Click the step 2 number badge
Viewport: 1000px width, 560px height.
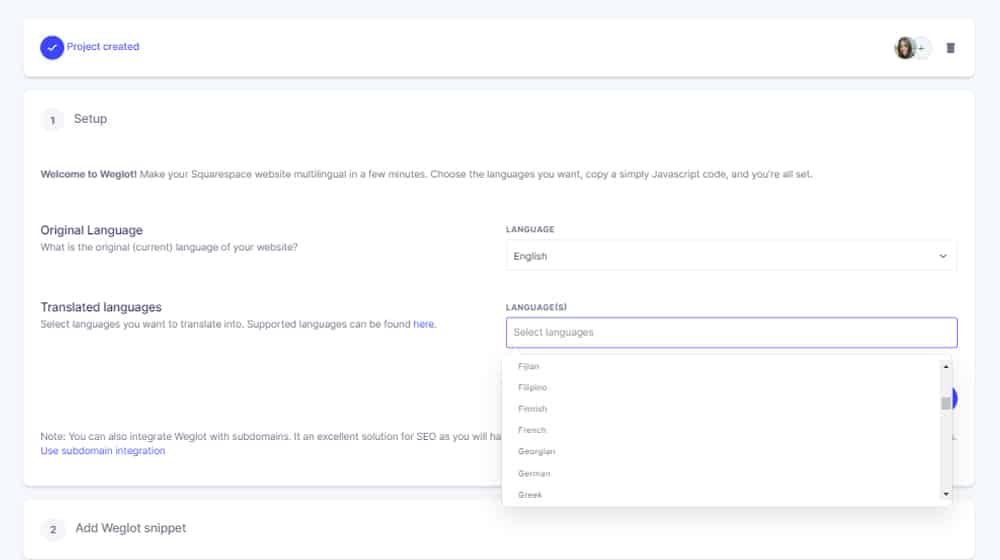53,529
